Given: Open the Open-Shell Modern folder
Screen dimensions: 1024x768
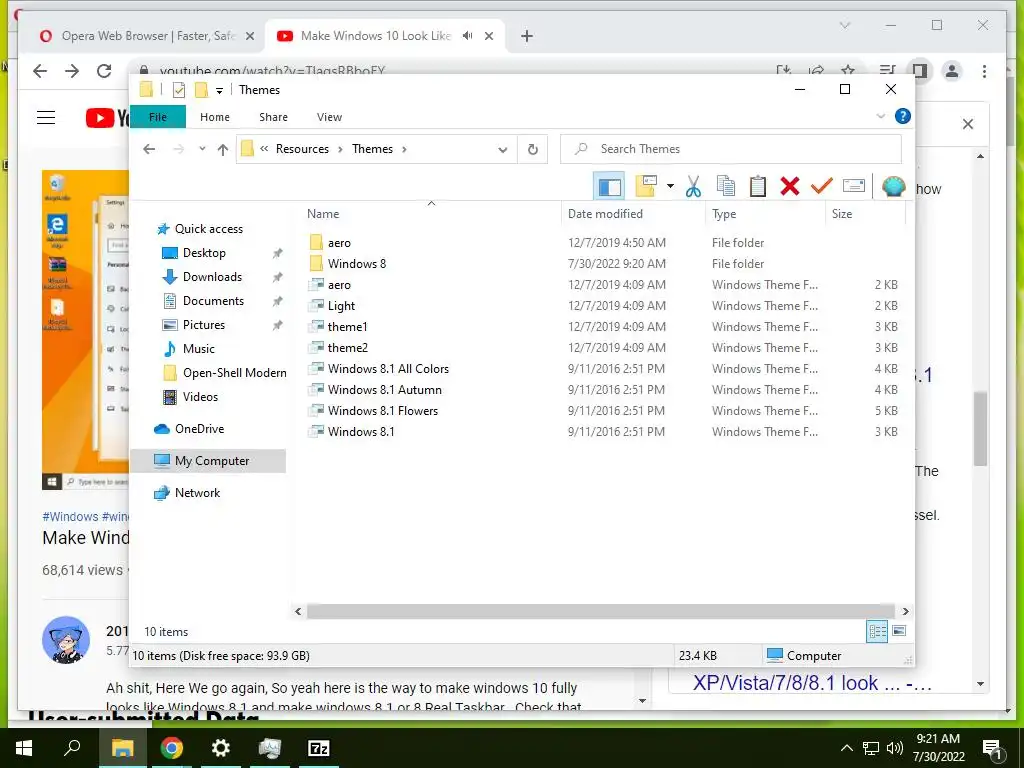Looking at the screenshot, I should 234,373.
